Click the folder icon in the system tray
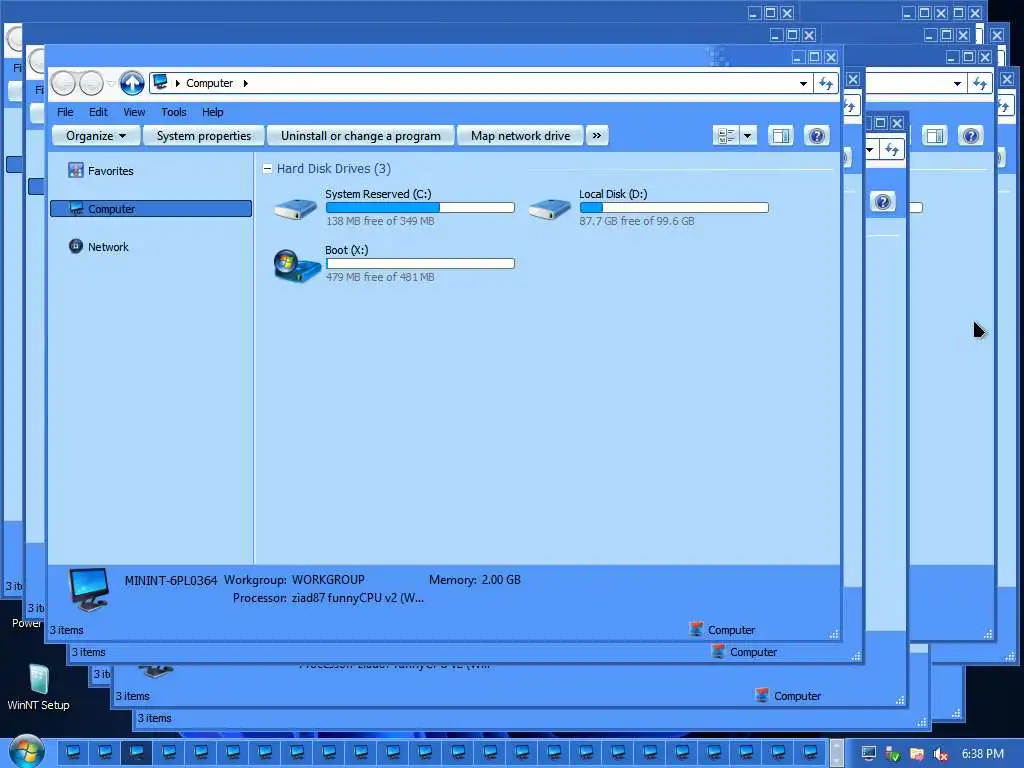This screenshot has width=1024, height=768. pos(916,754)
